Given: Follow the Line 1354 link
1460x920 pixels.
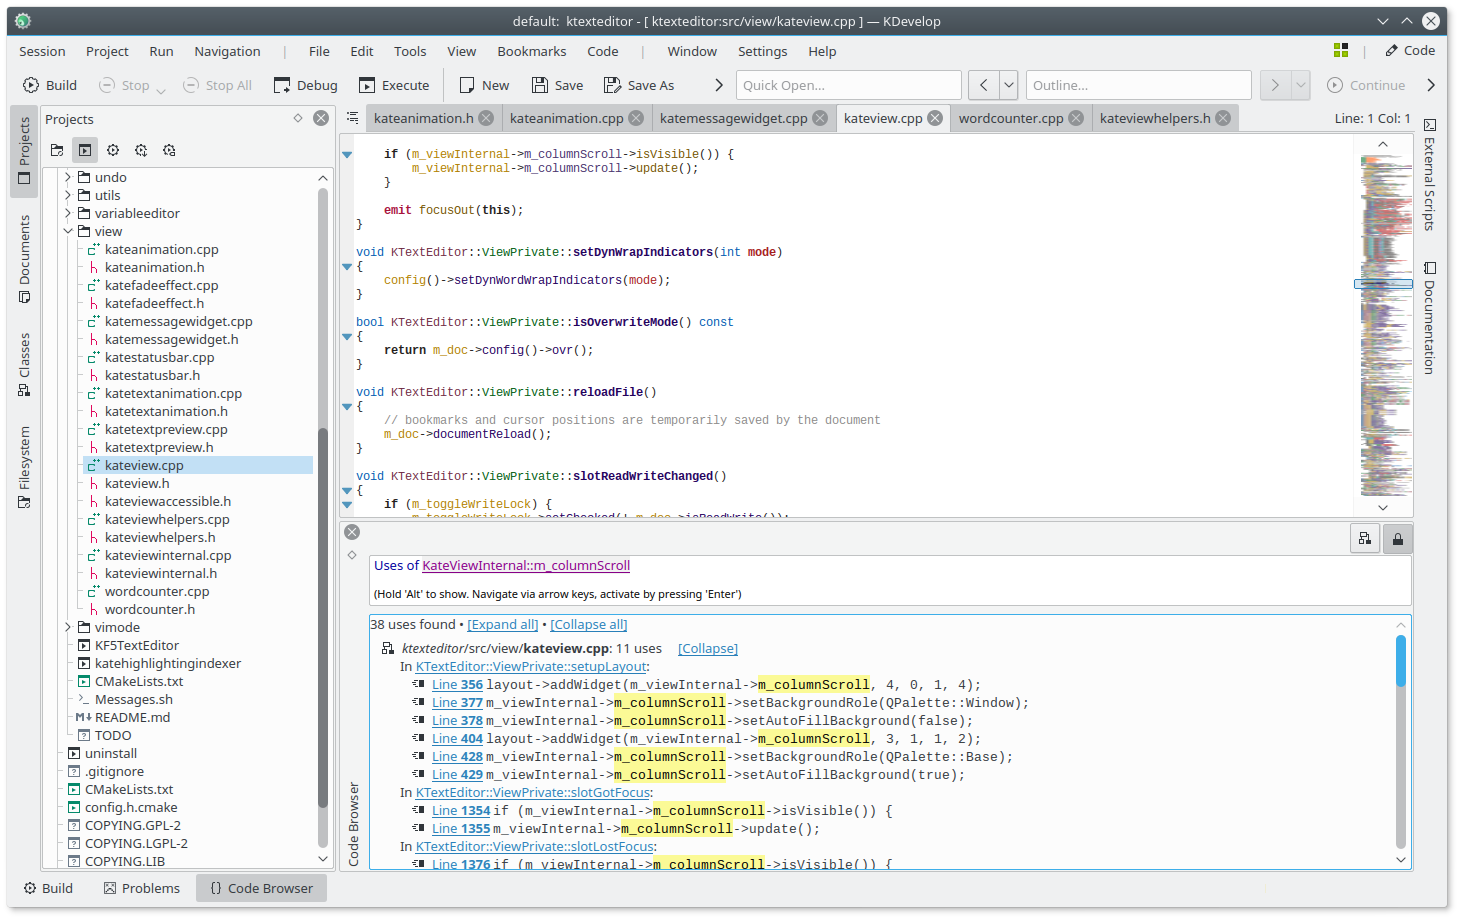Looking at the screenshot, I should click(x=461, y=810).
